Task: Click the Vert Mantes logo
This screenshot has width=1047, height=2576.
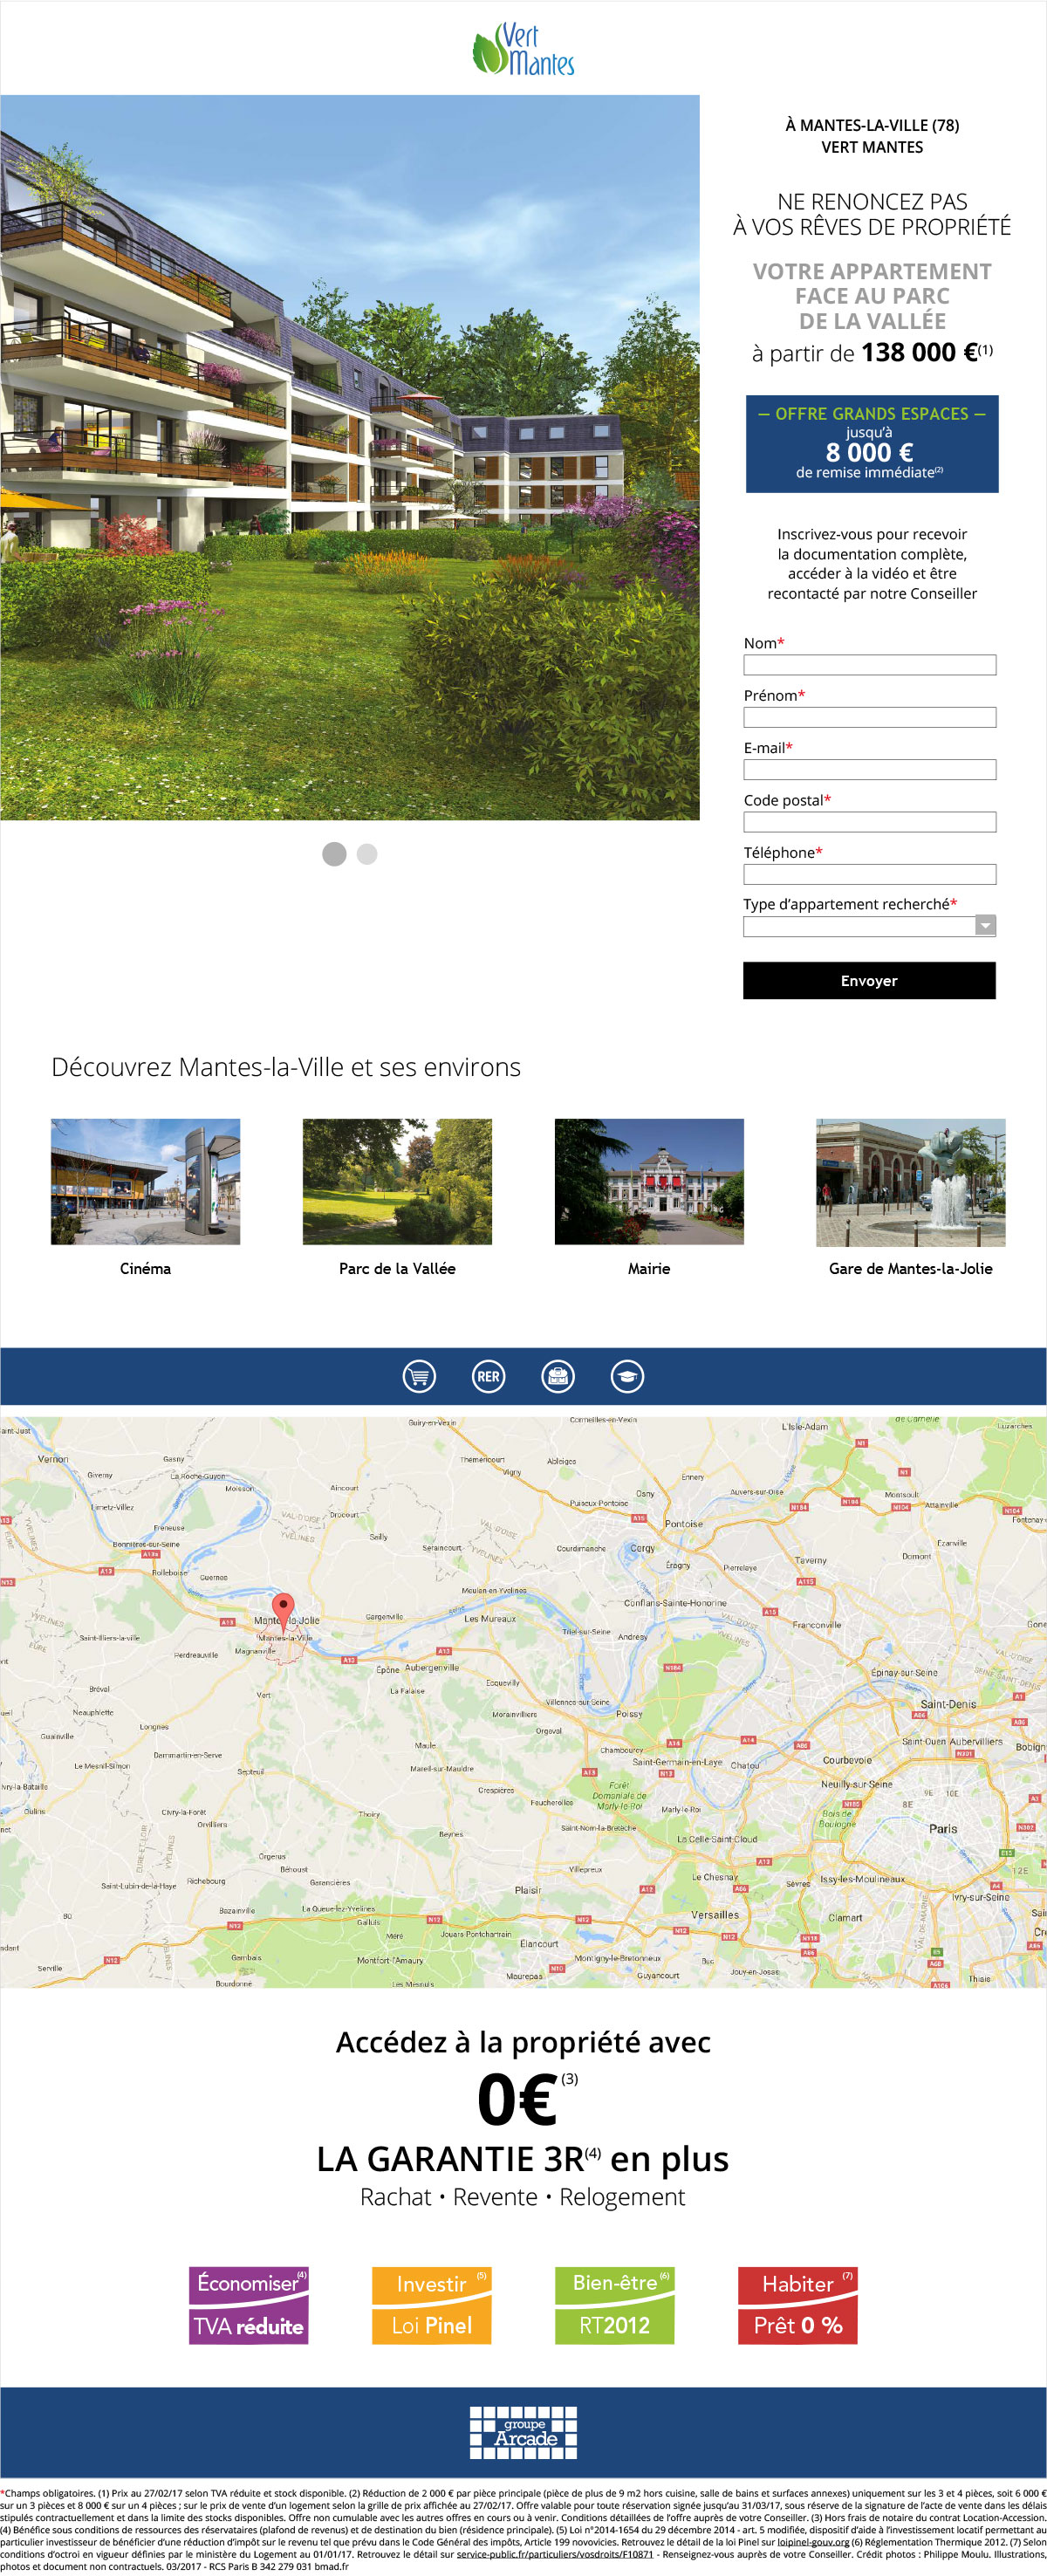Action: click(523, 50)
